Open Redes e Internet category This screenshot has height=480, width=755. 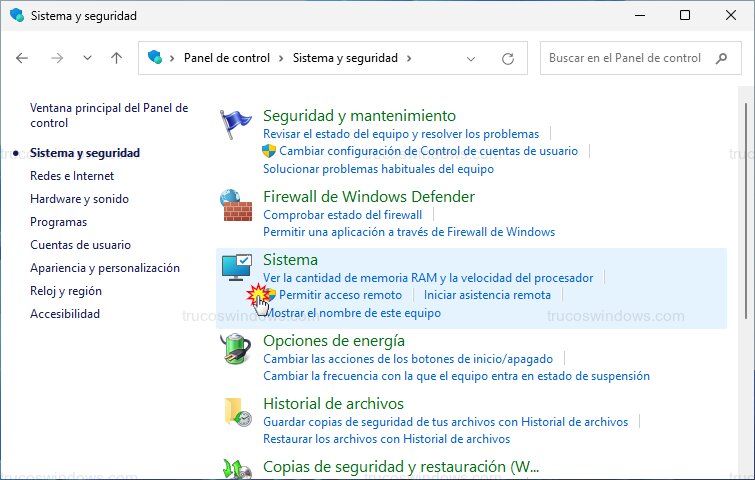point(72,176)
